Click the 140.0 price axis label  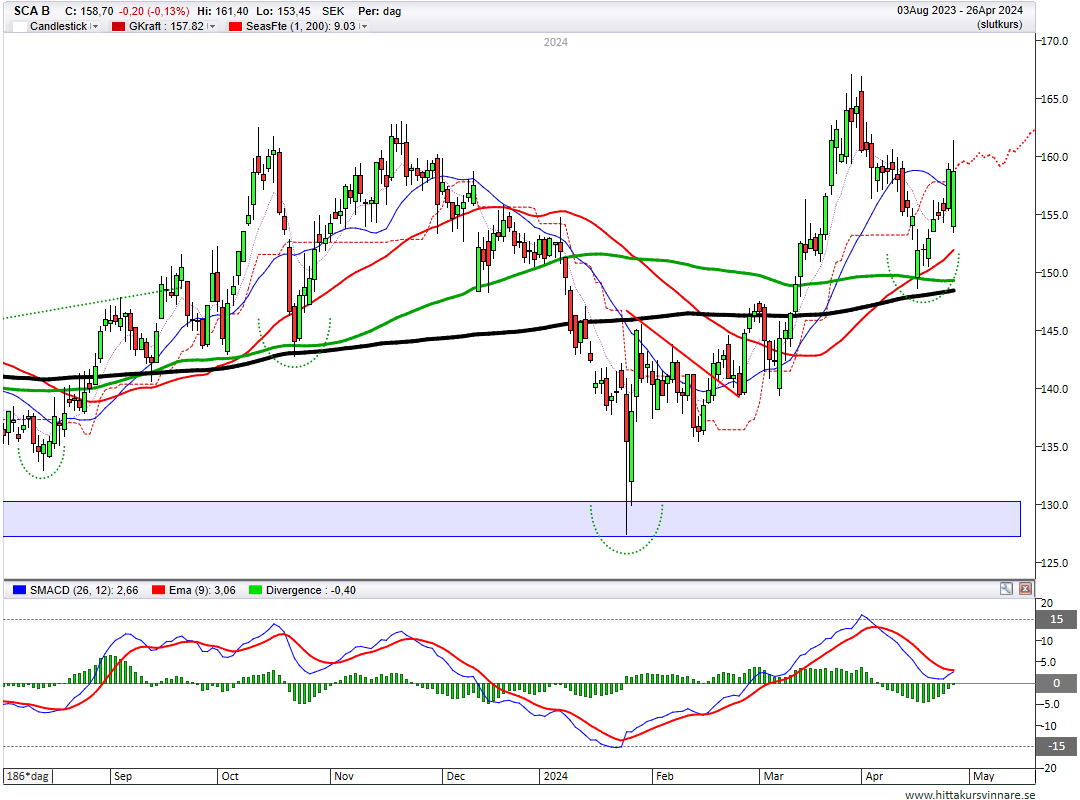click(1054, 389)
